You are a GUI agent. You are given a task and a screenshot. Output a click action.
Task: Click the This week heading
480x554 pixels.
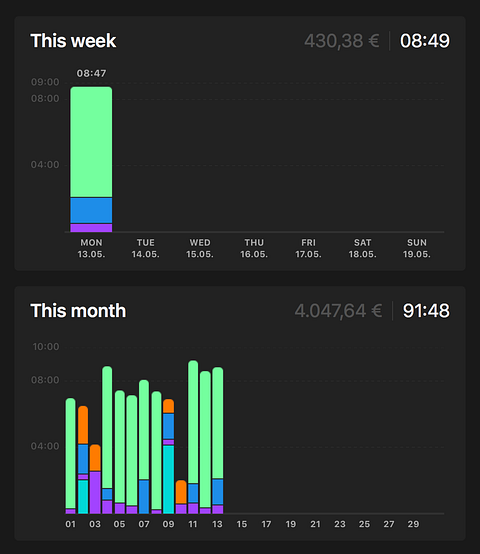coord(73,41)
